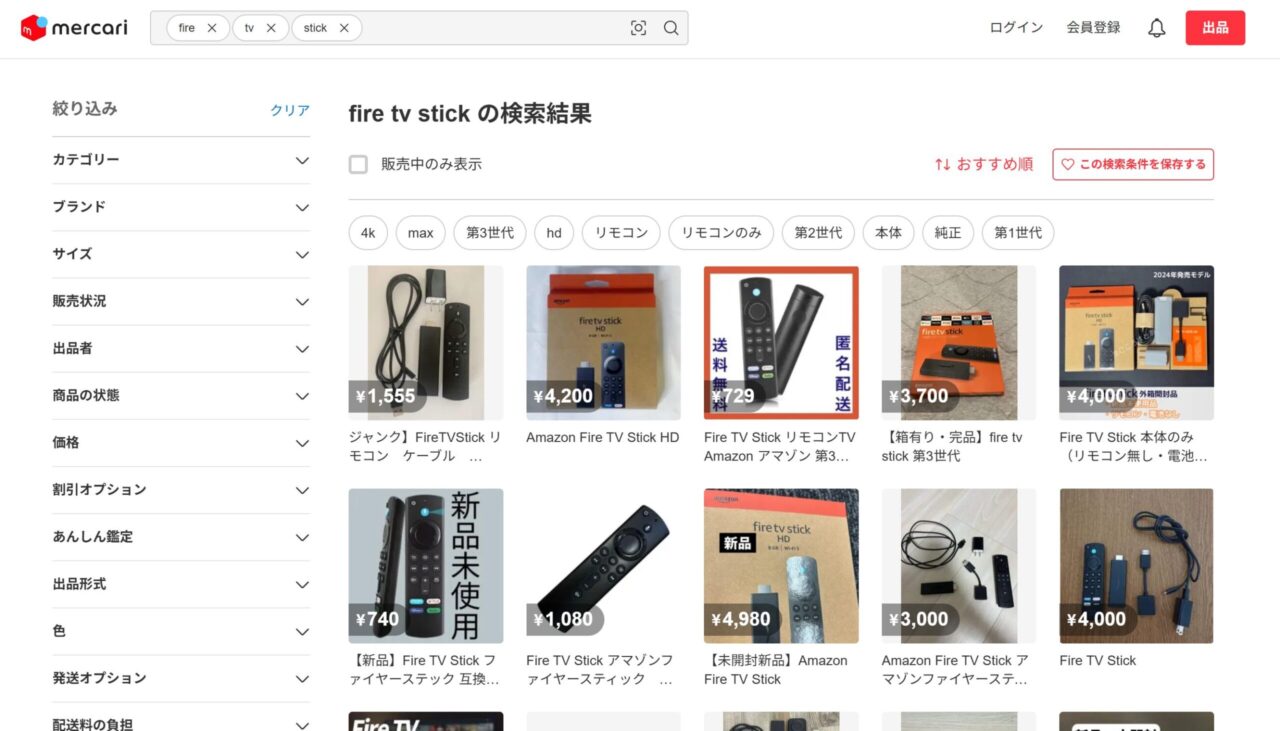The image size is (1280, 731).
Task: Open the ¥4,000 'Fire TV Stick' thumbnail in second row
Action: click(1137, 566)
